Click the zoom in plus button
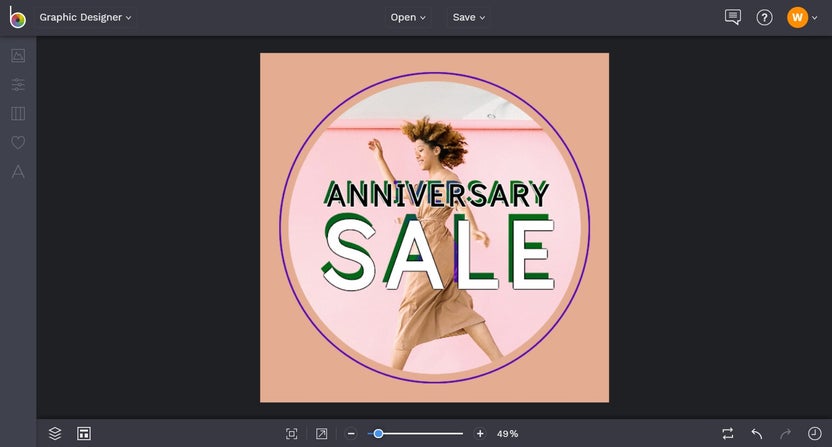The height and width of the screenshot is (447, 832). pyautogui.click(x=480, y=434)
